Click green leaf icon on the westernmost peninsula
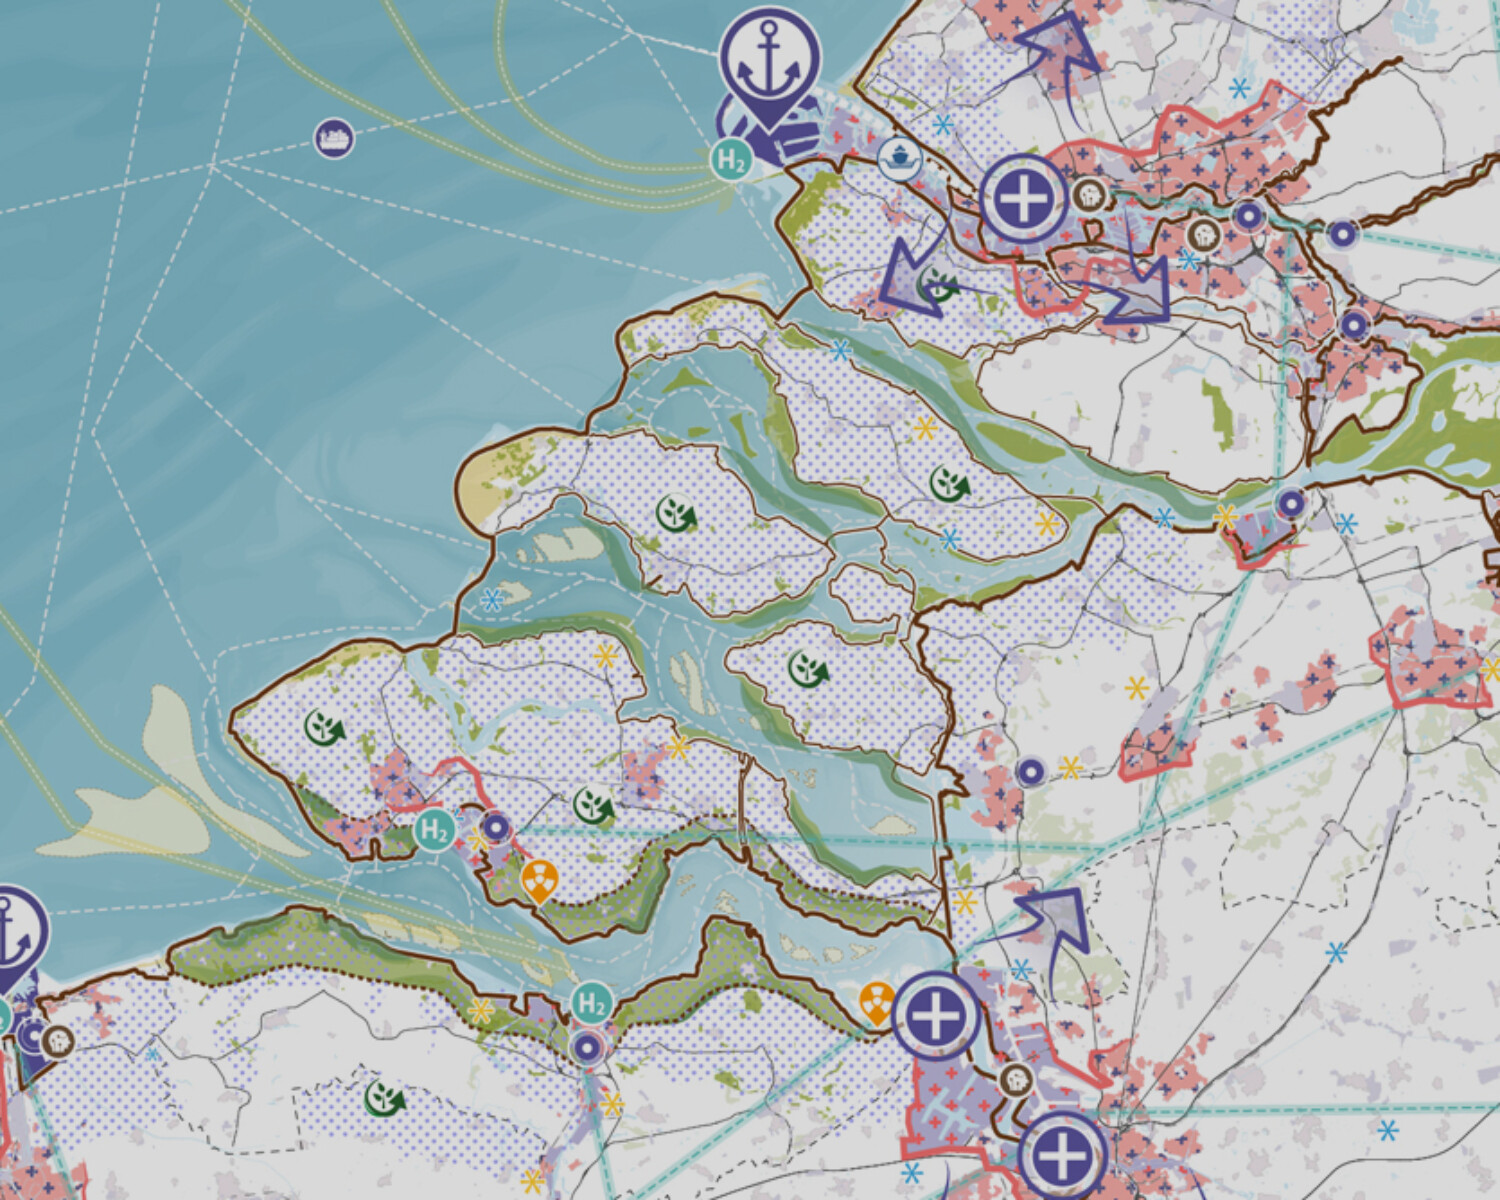The height and width of the screenshot is (1200, 1500). click(325, 727)
